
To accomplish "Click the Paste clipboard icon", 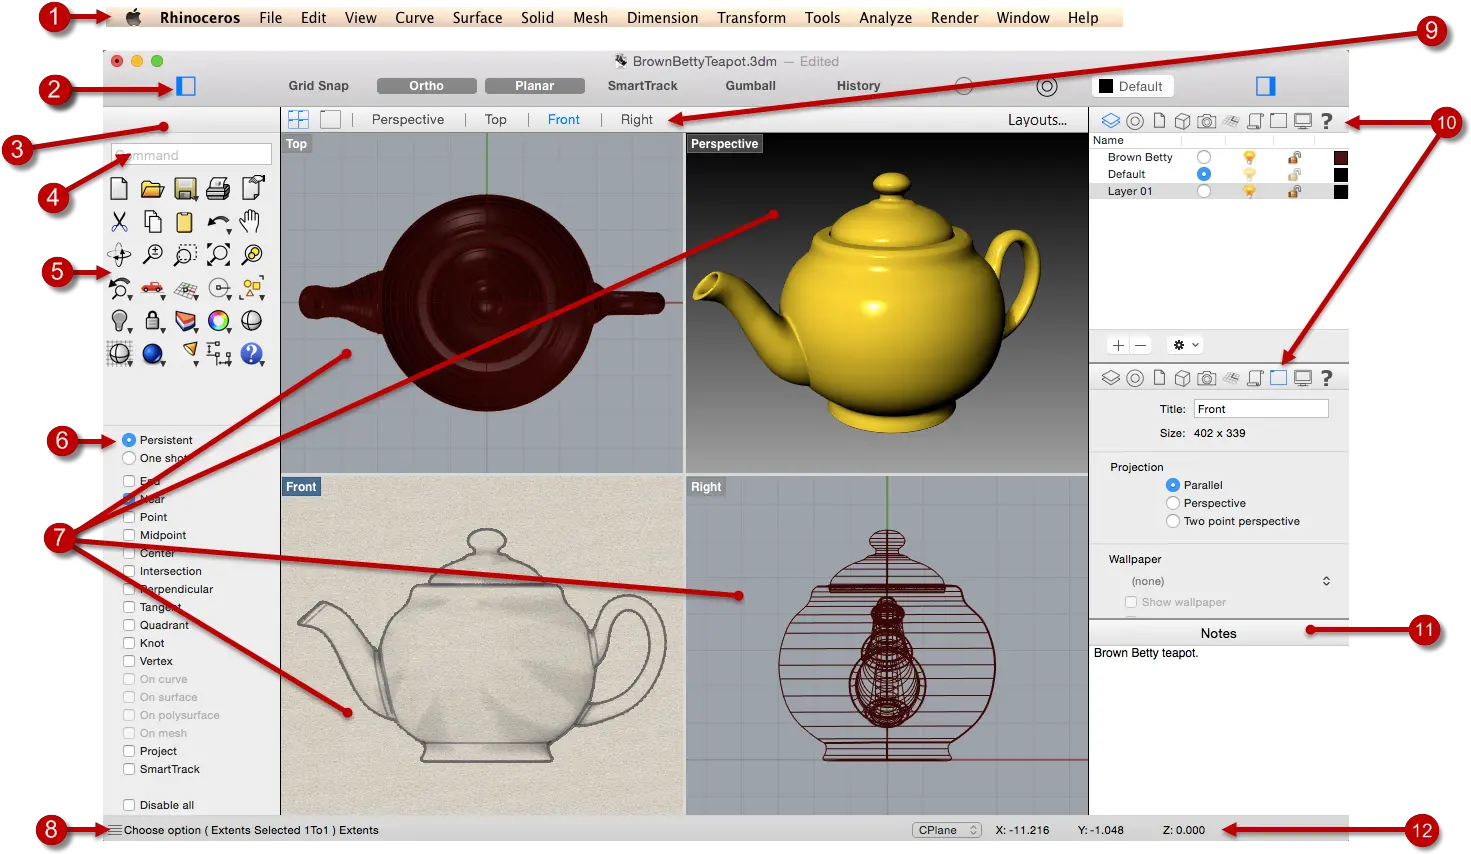I will (185, 221).
